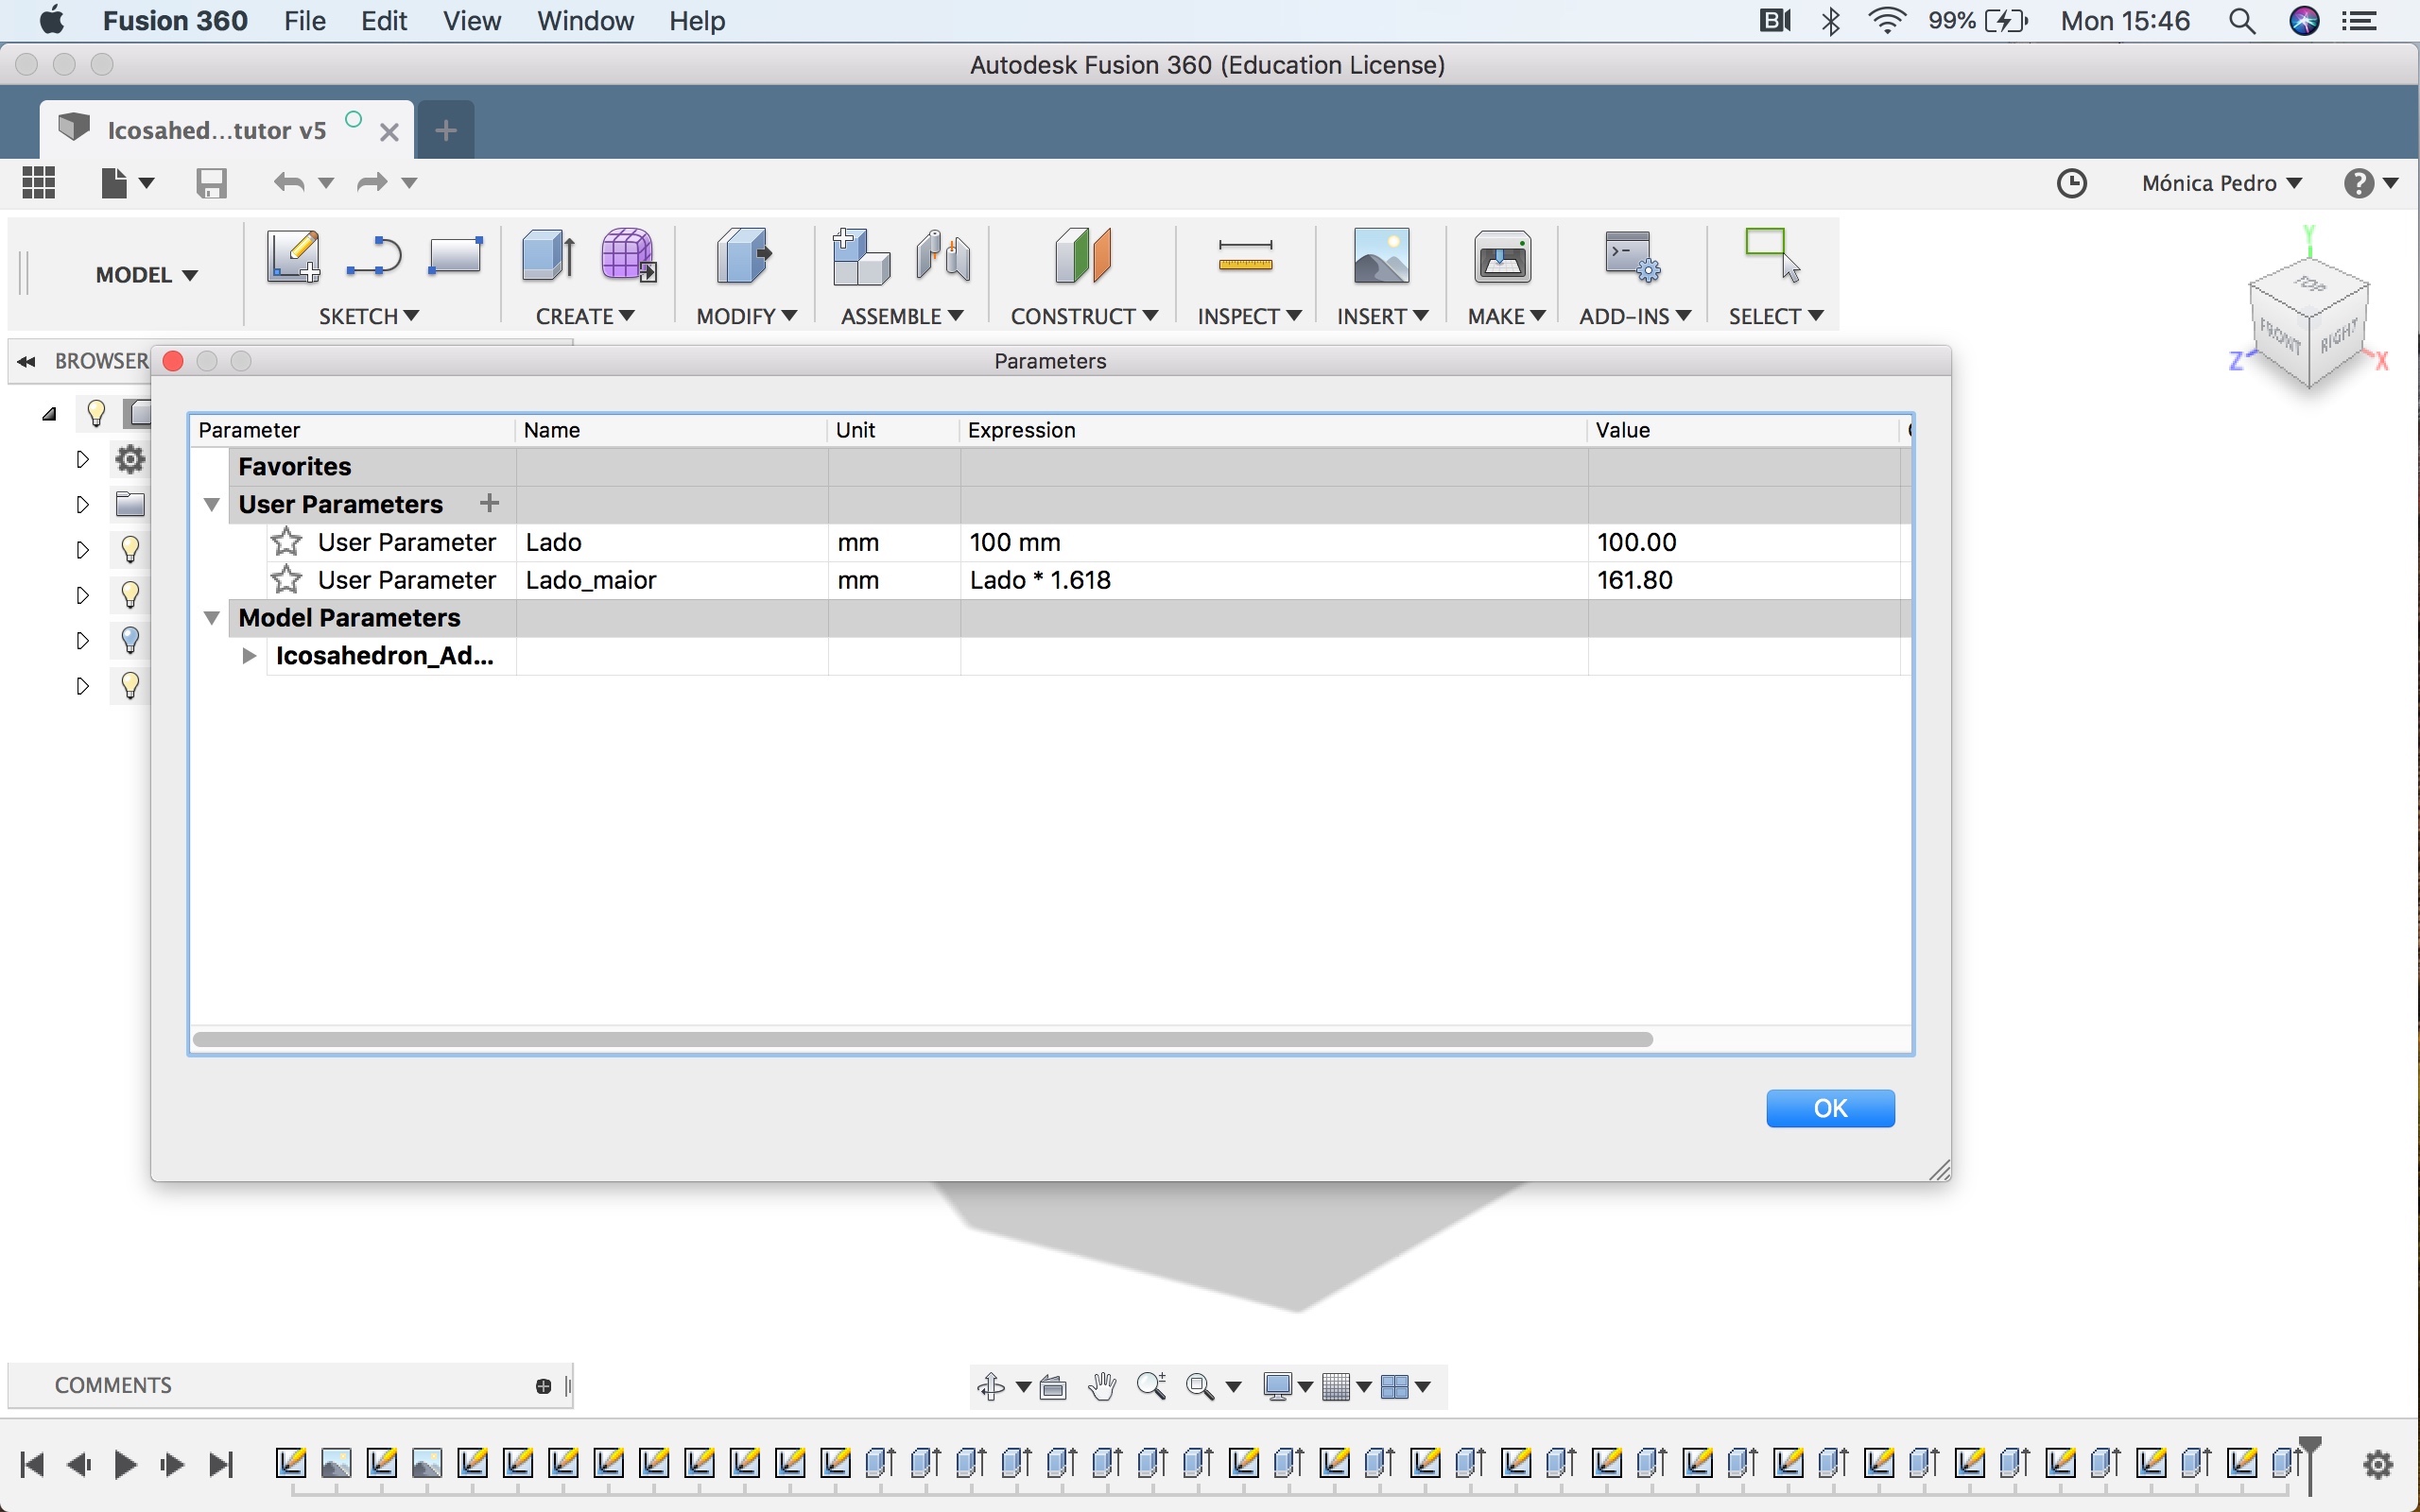Click the Select tool icon
This screenshot has width=2420, height=1512.
(1773, 256)
